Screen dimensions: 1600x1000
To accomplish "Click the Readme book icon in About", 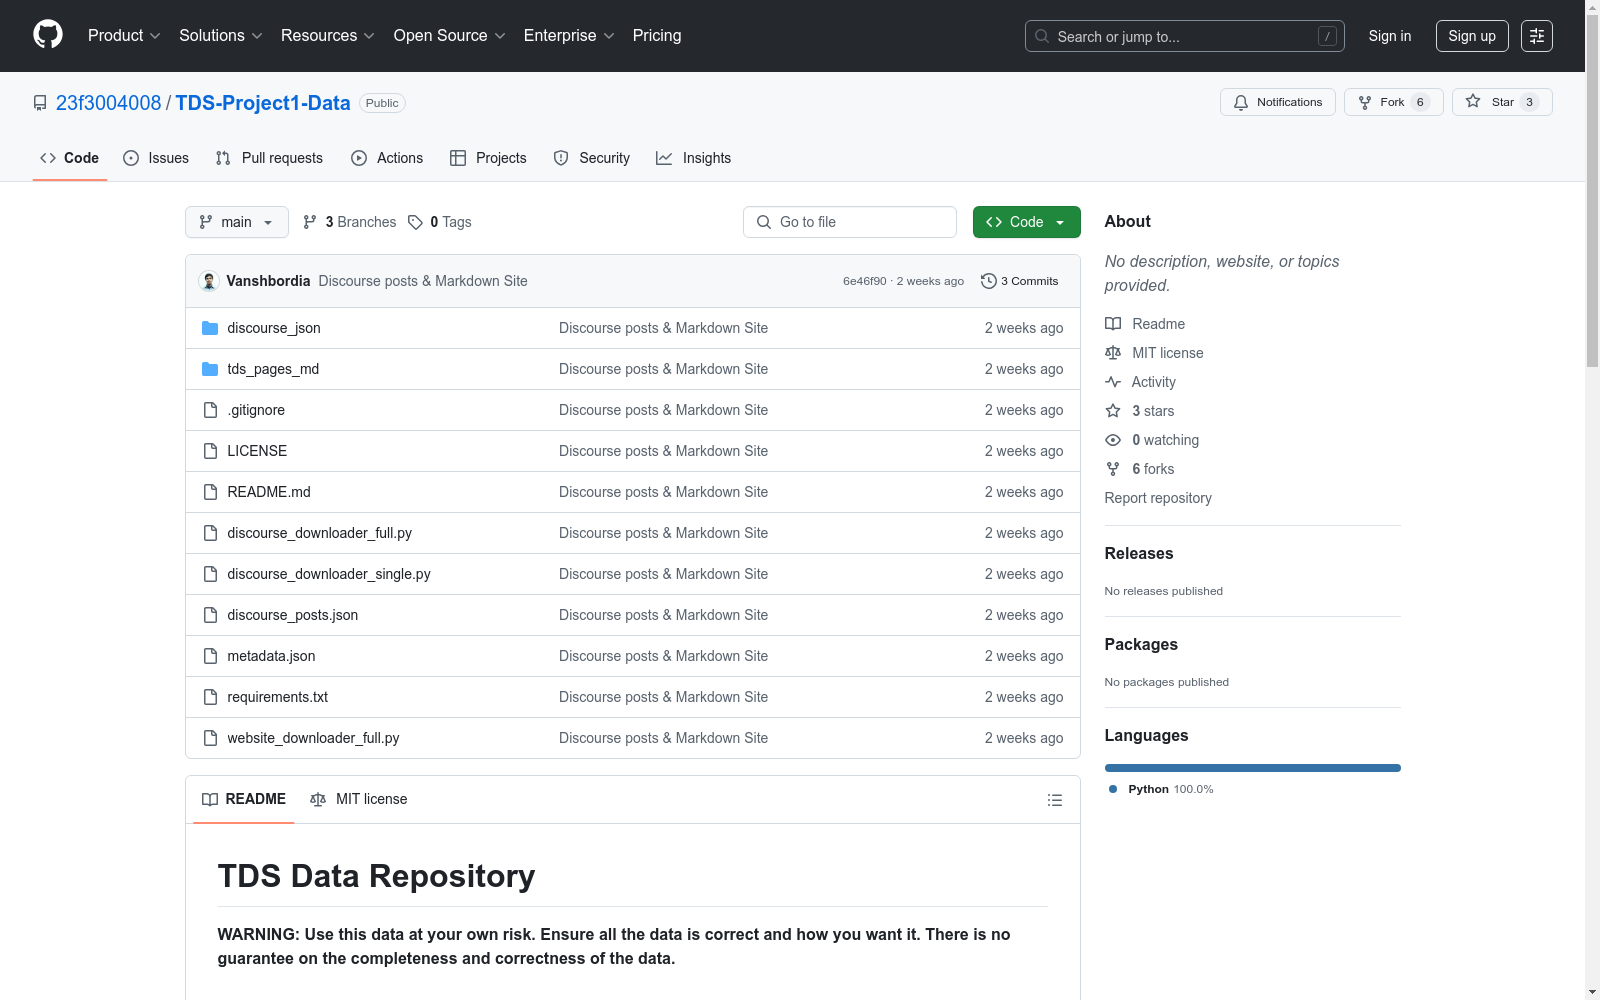I will coord(1113,324).
